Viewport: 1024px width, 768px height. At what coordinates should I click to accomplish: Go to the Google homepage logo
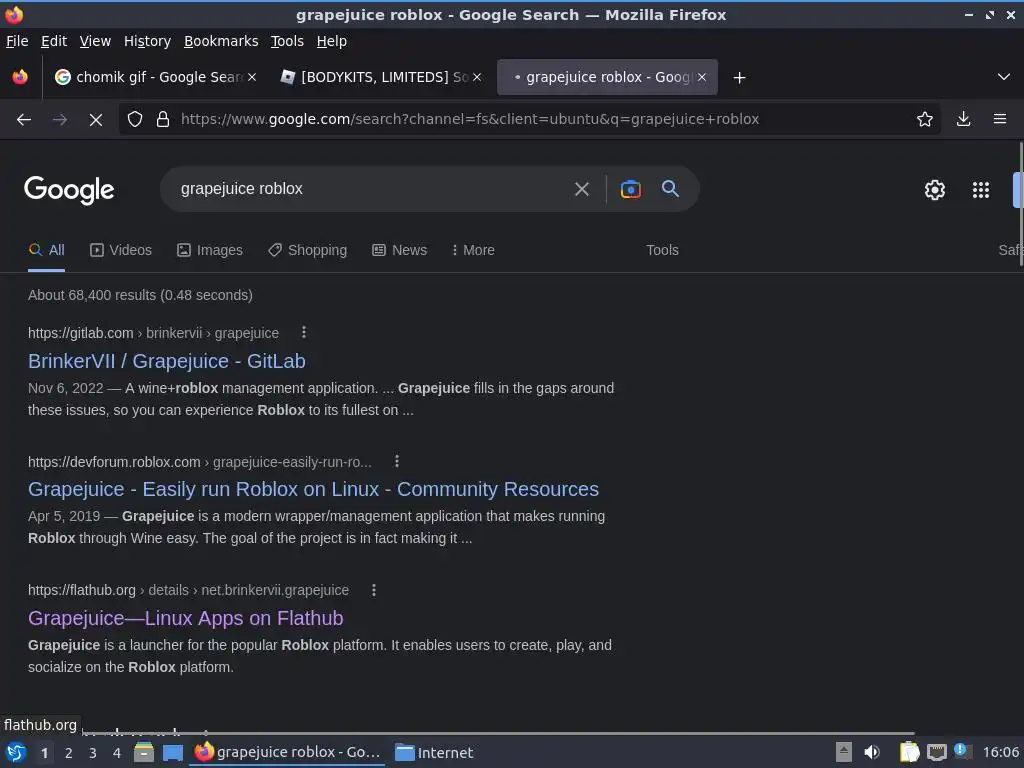pyautogui.click(x=69, y=190)
